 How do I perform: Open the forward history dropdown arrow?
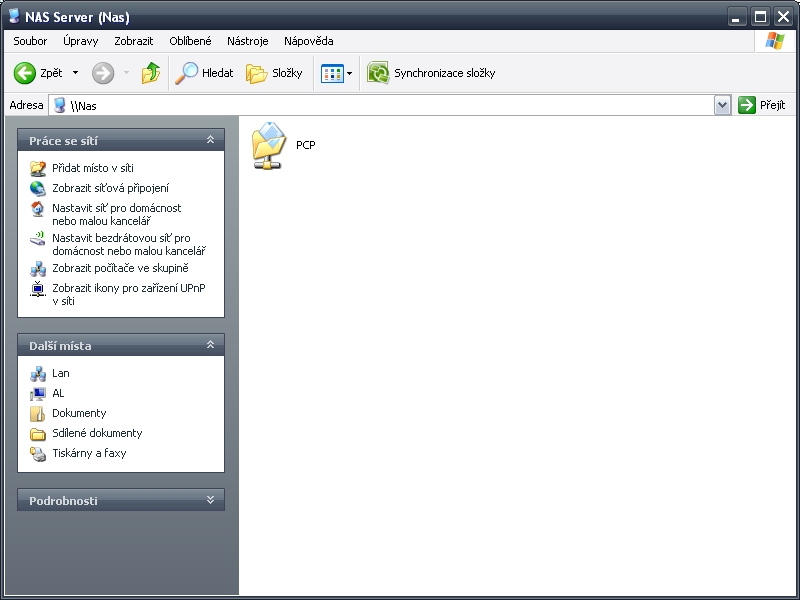tap(126, 73)
